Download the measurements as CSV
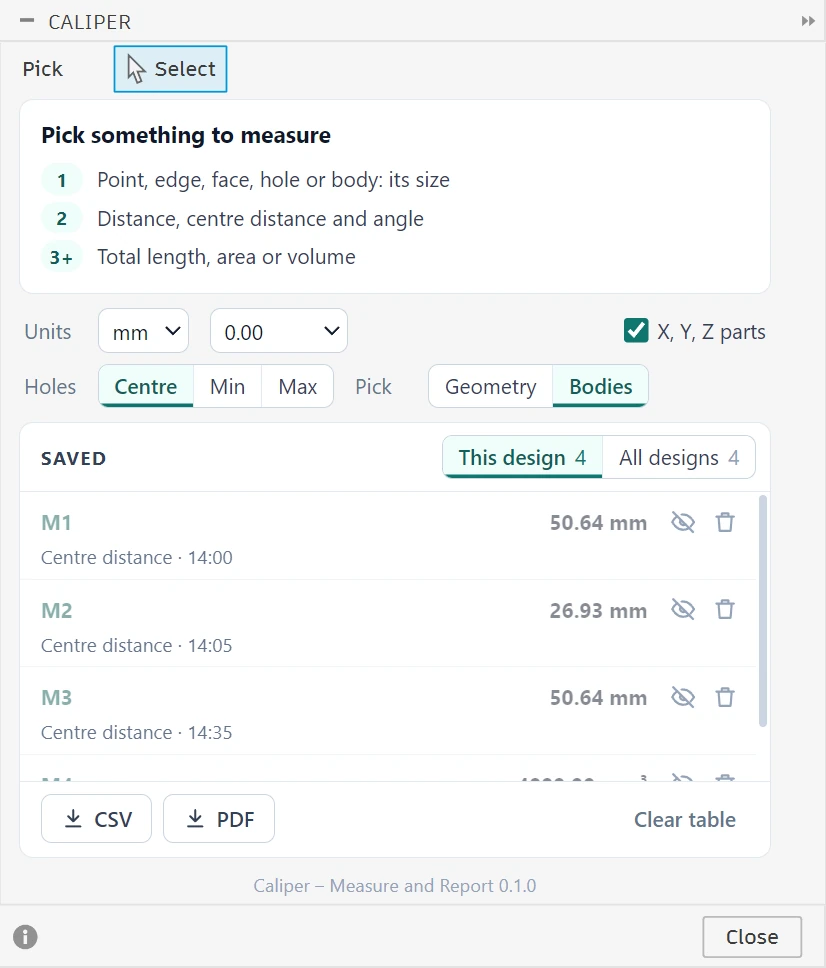This screenshot has width=826, height=968. point(96,819)
